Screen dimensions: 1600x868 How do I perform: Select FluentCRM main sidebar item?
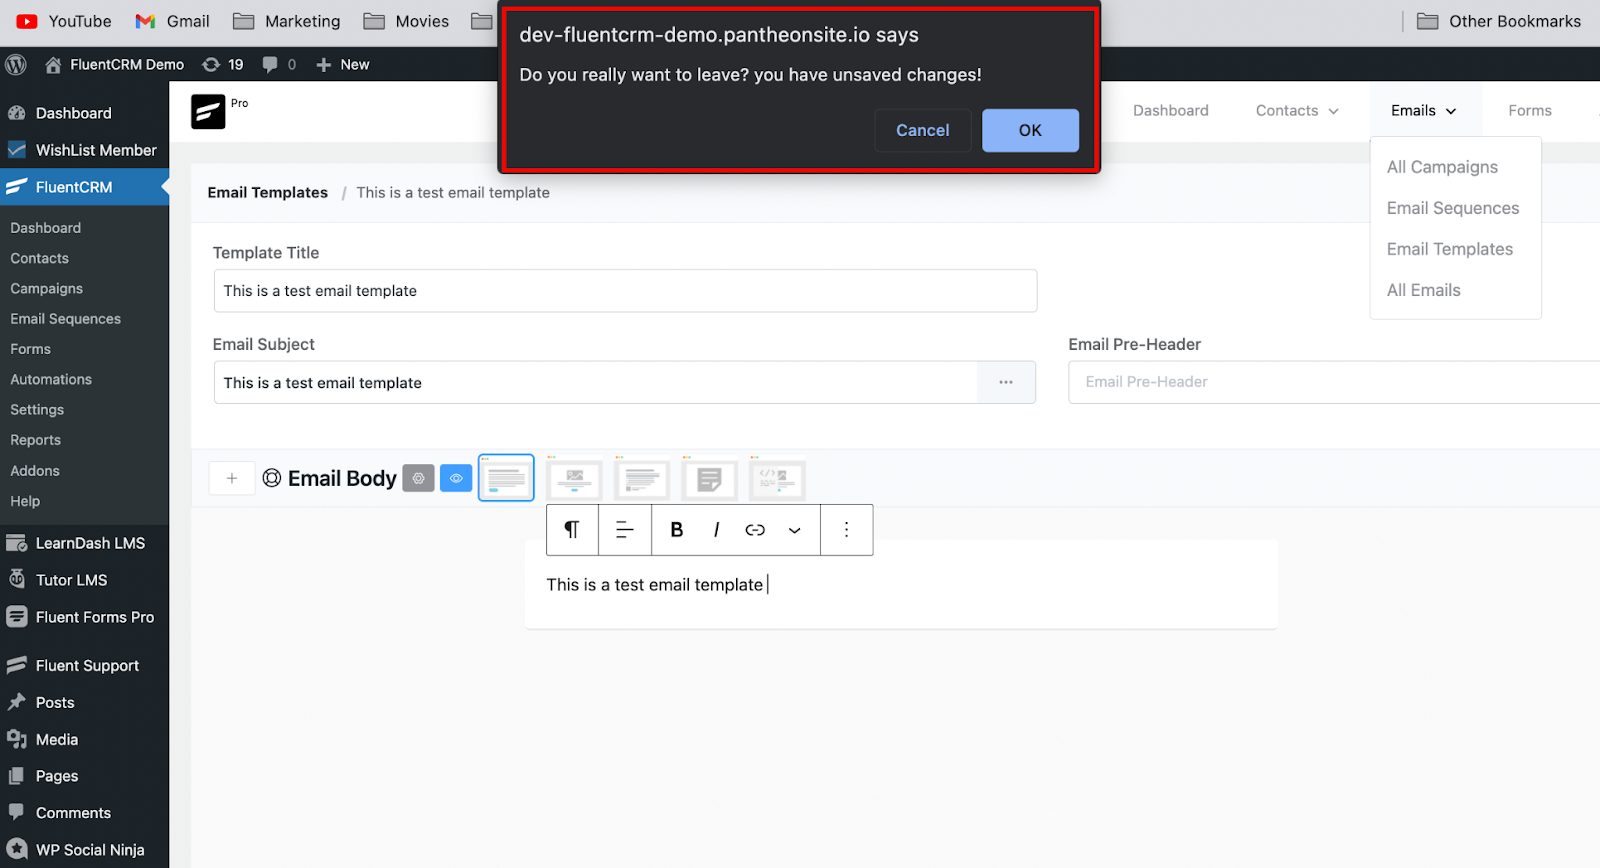click(x=84, y=187)
